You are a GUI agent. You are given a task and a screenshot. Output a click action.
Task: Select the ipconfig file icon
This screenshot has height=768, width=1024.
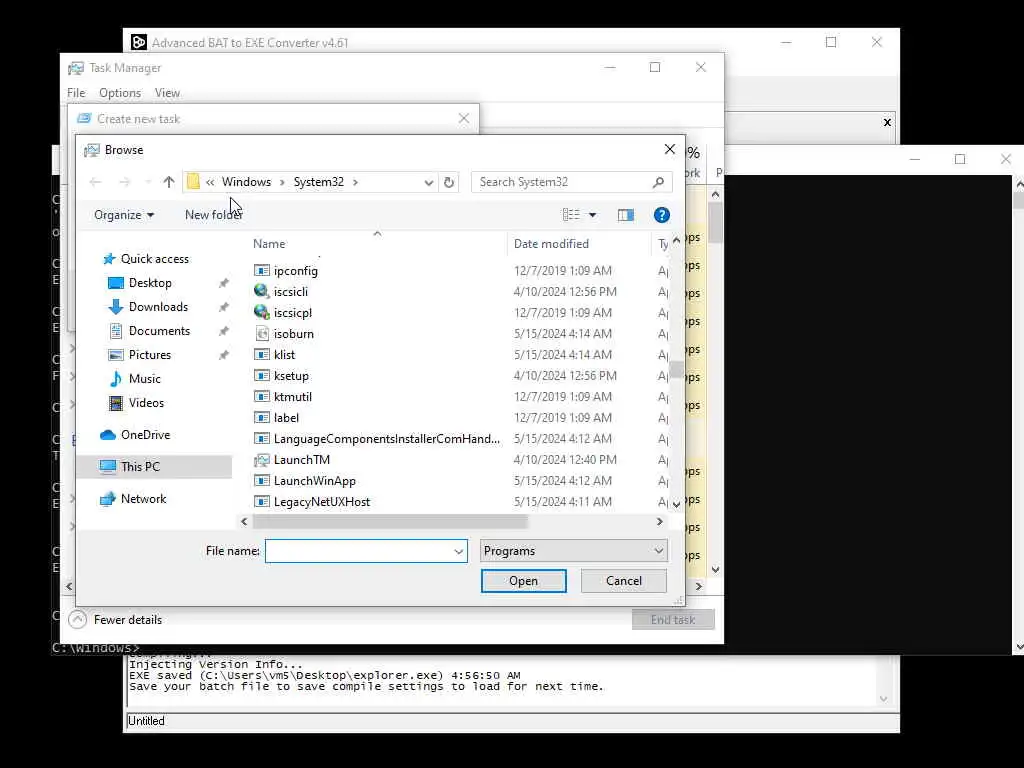[262, 270]
